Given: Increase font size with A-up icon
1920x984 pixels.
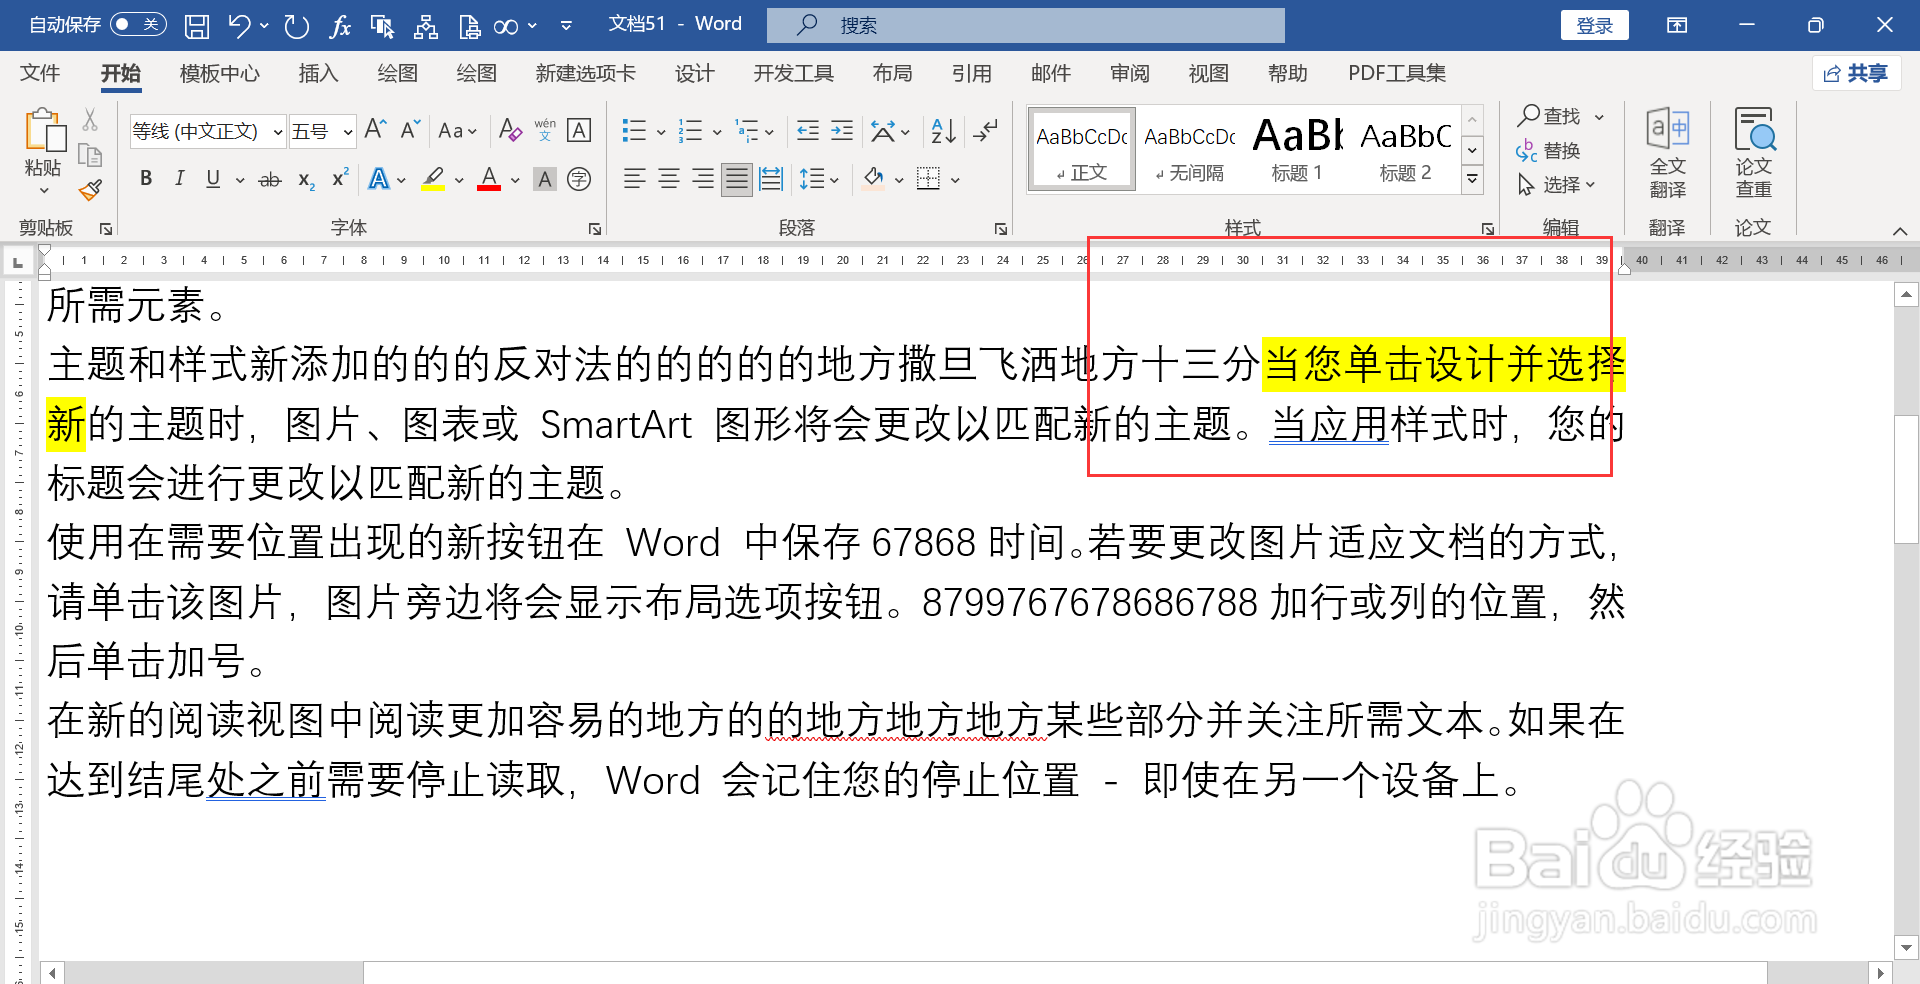Looking at the screenshot, I should [x=376, y=130].
